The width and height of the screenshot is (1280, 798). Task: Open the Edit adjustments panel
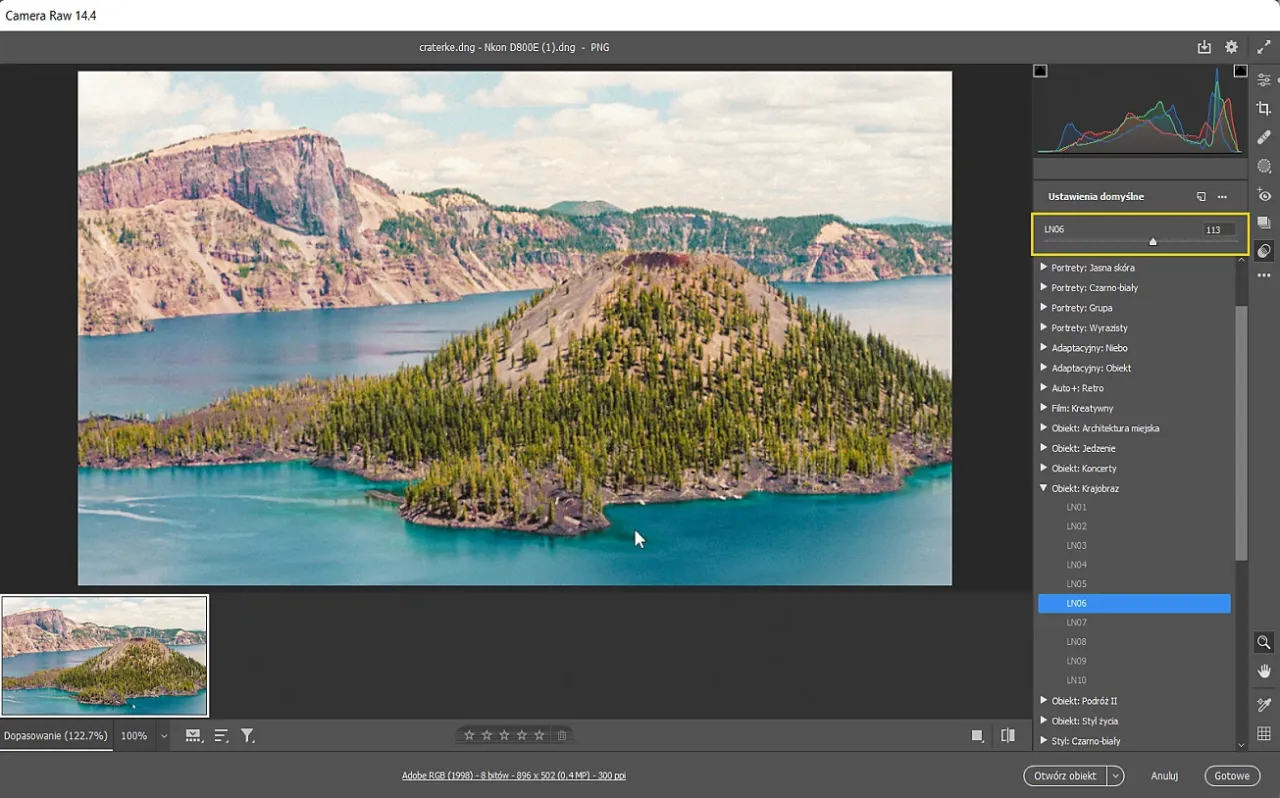[1264, 80]
